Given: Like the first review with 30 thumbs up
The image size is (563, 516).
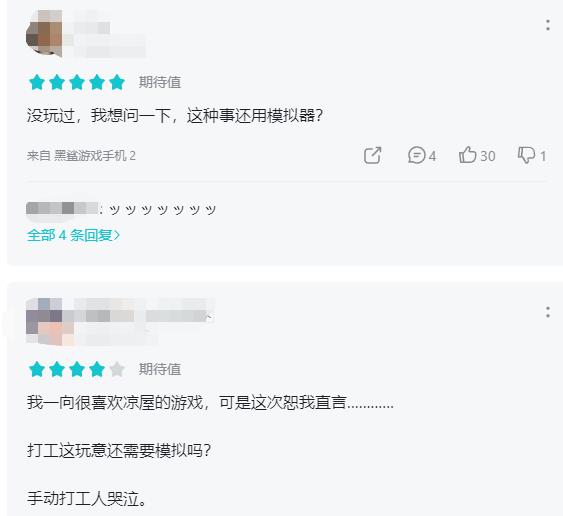Looking at the screenshot, I should tap(477, 155).
